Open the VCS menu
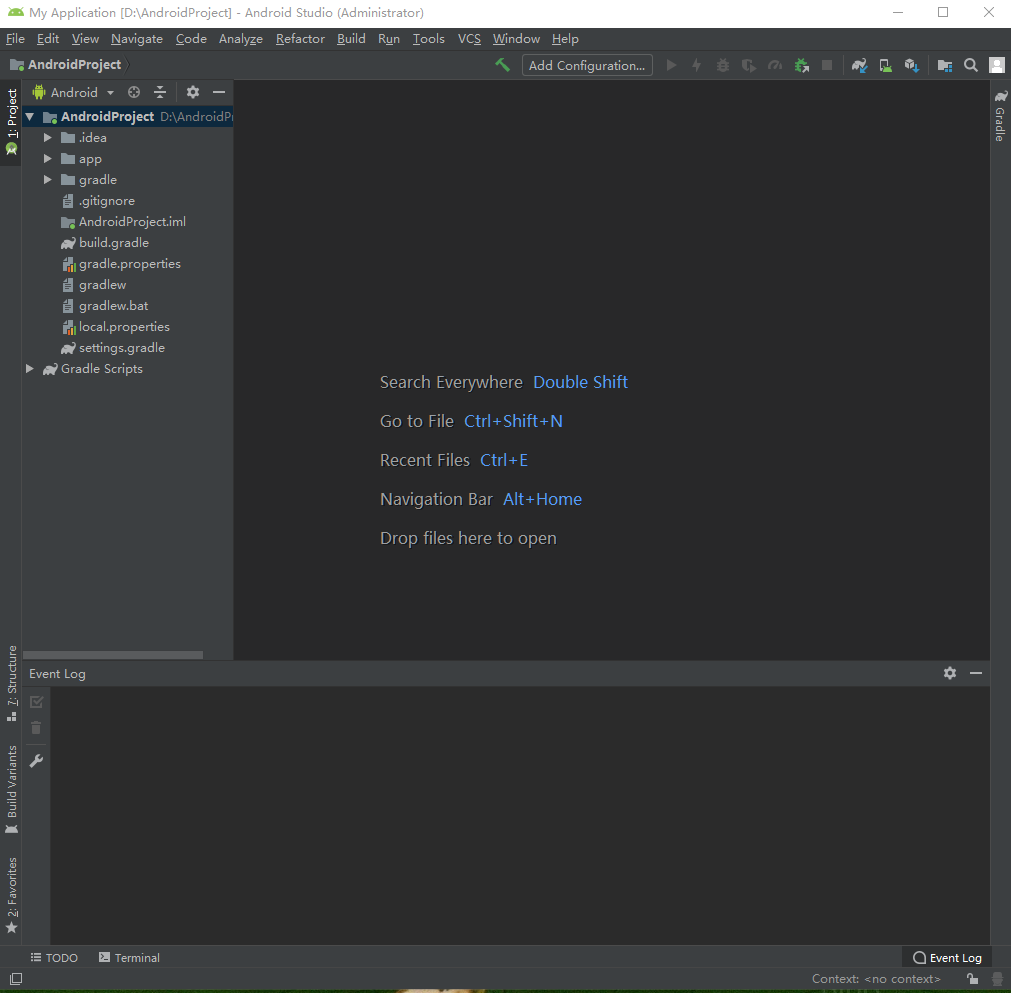 click(469, 39)
